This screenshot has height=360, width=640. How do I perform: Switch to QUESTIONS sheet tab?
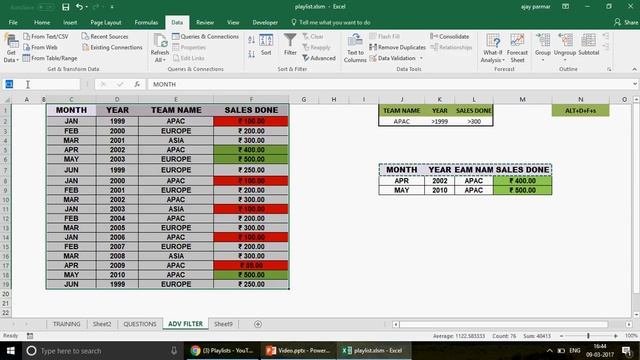pyautogui.click(x=140, y=324)
